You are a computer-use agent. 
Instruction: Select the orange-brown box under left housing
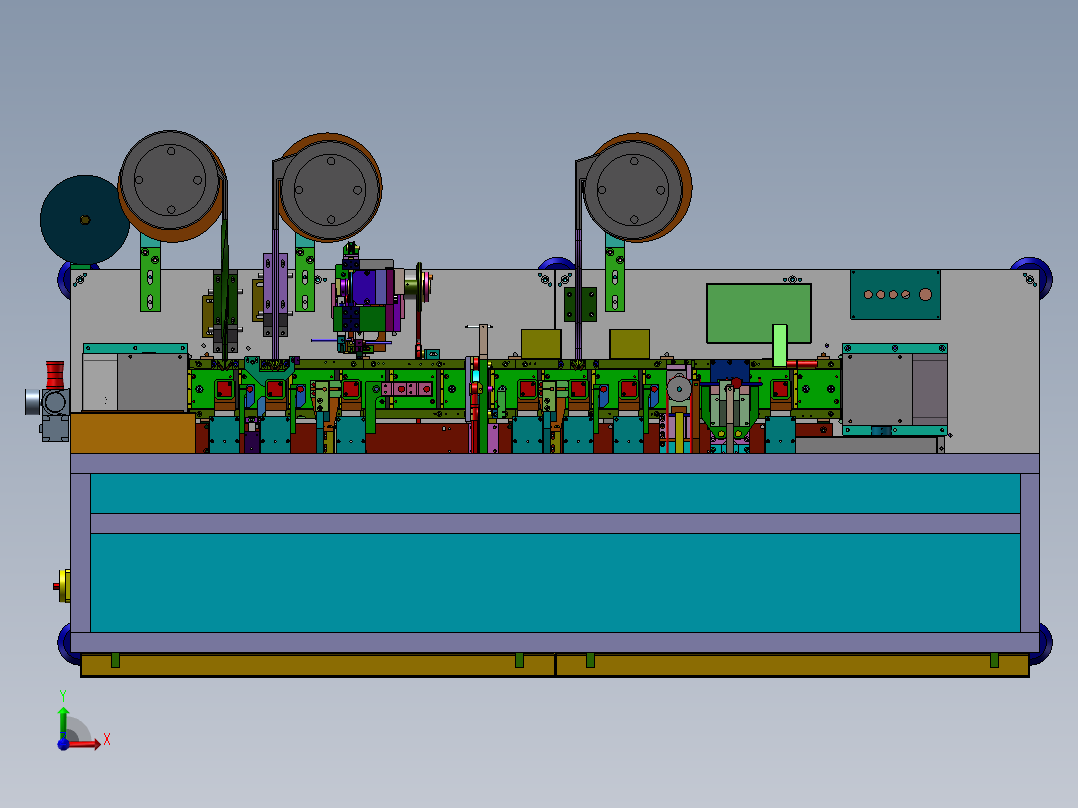133,433
